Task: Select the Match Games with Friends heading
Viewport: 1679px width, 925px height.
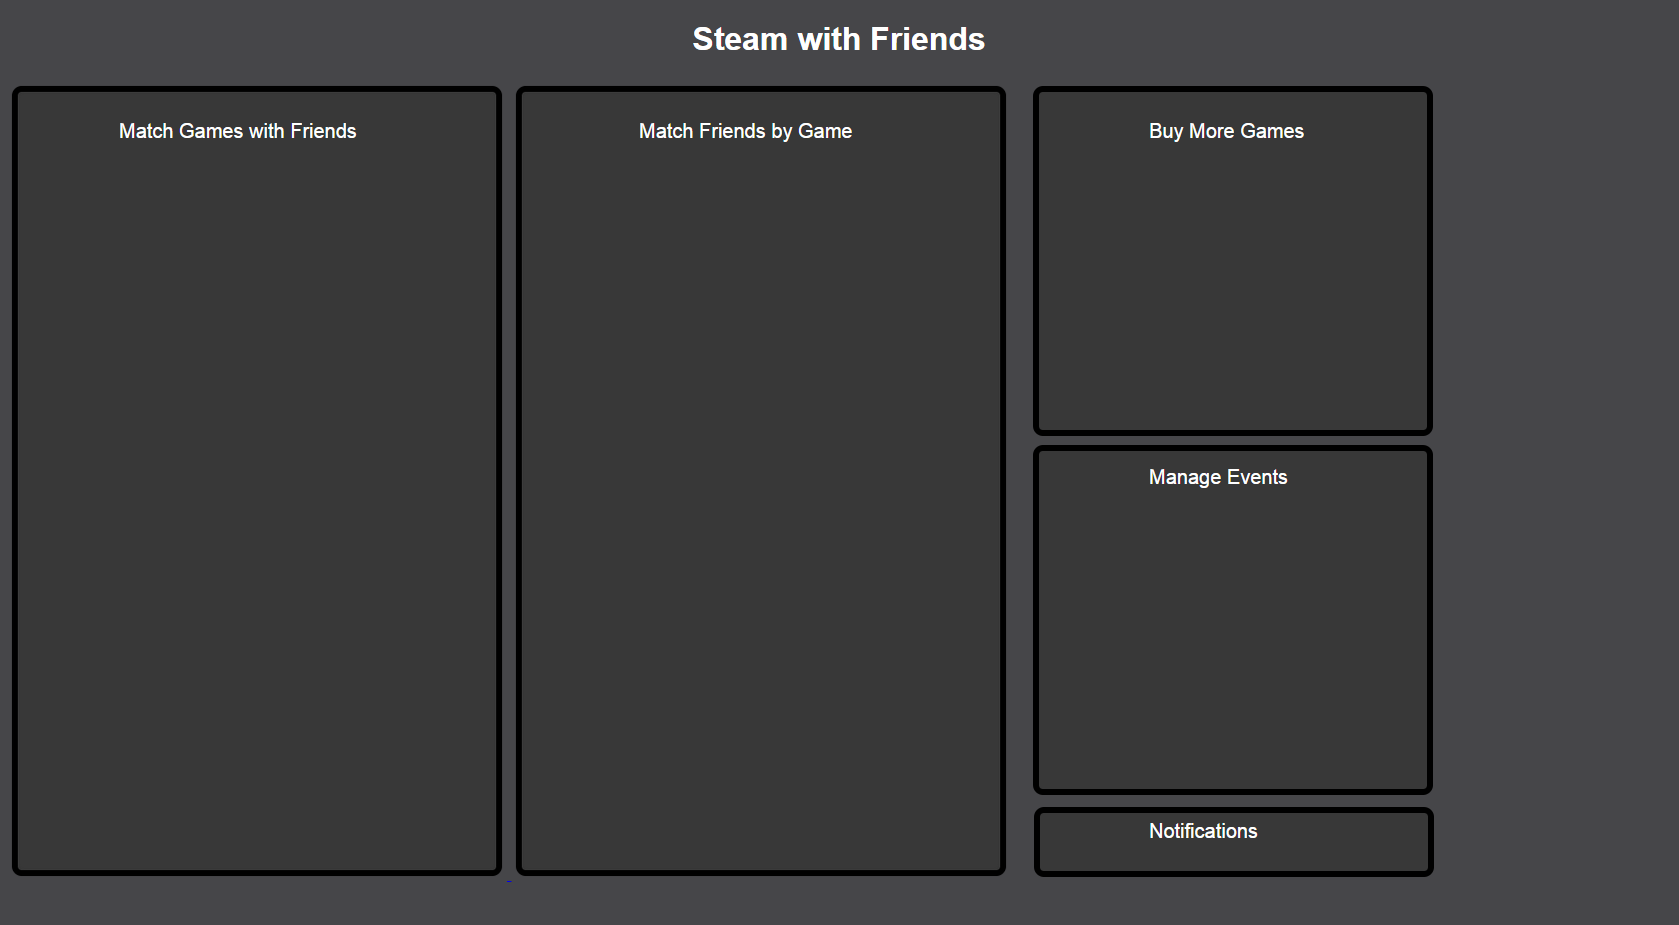Action: pos(237,131)
